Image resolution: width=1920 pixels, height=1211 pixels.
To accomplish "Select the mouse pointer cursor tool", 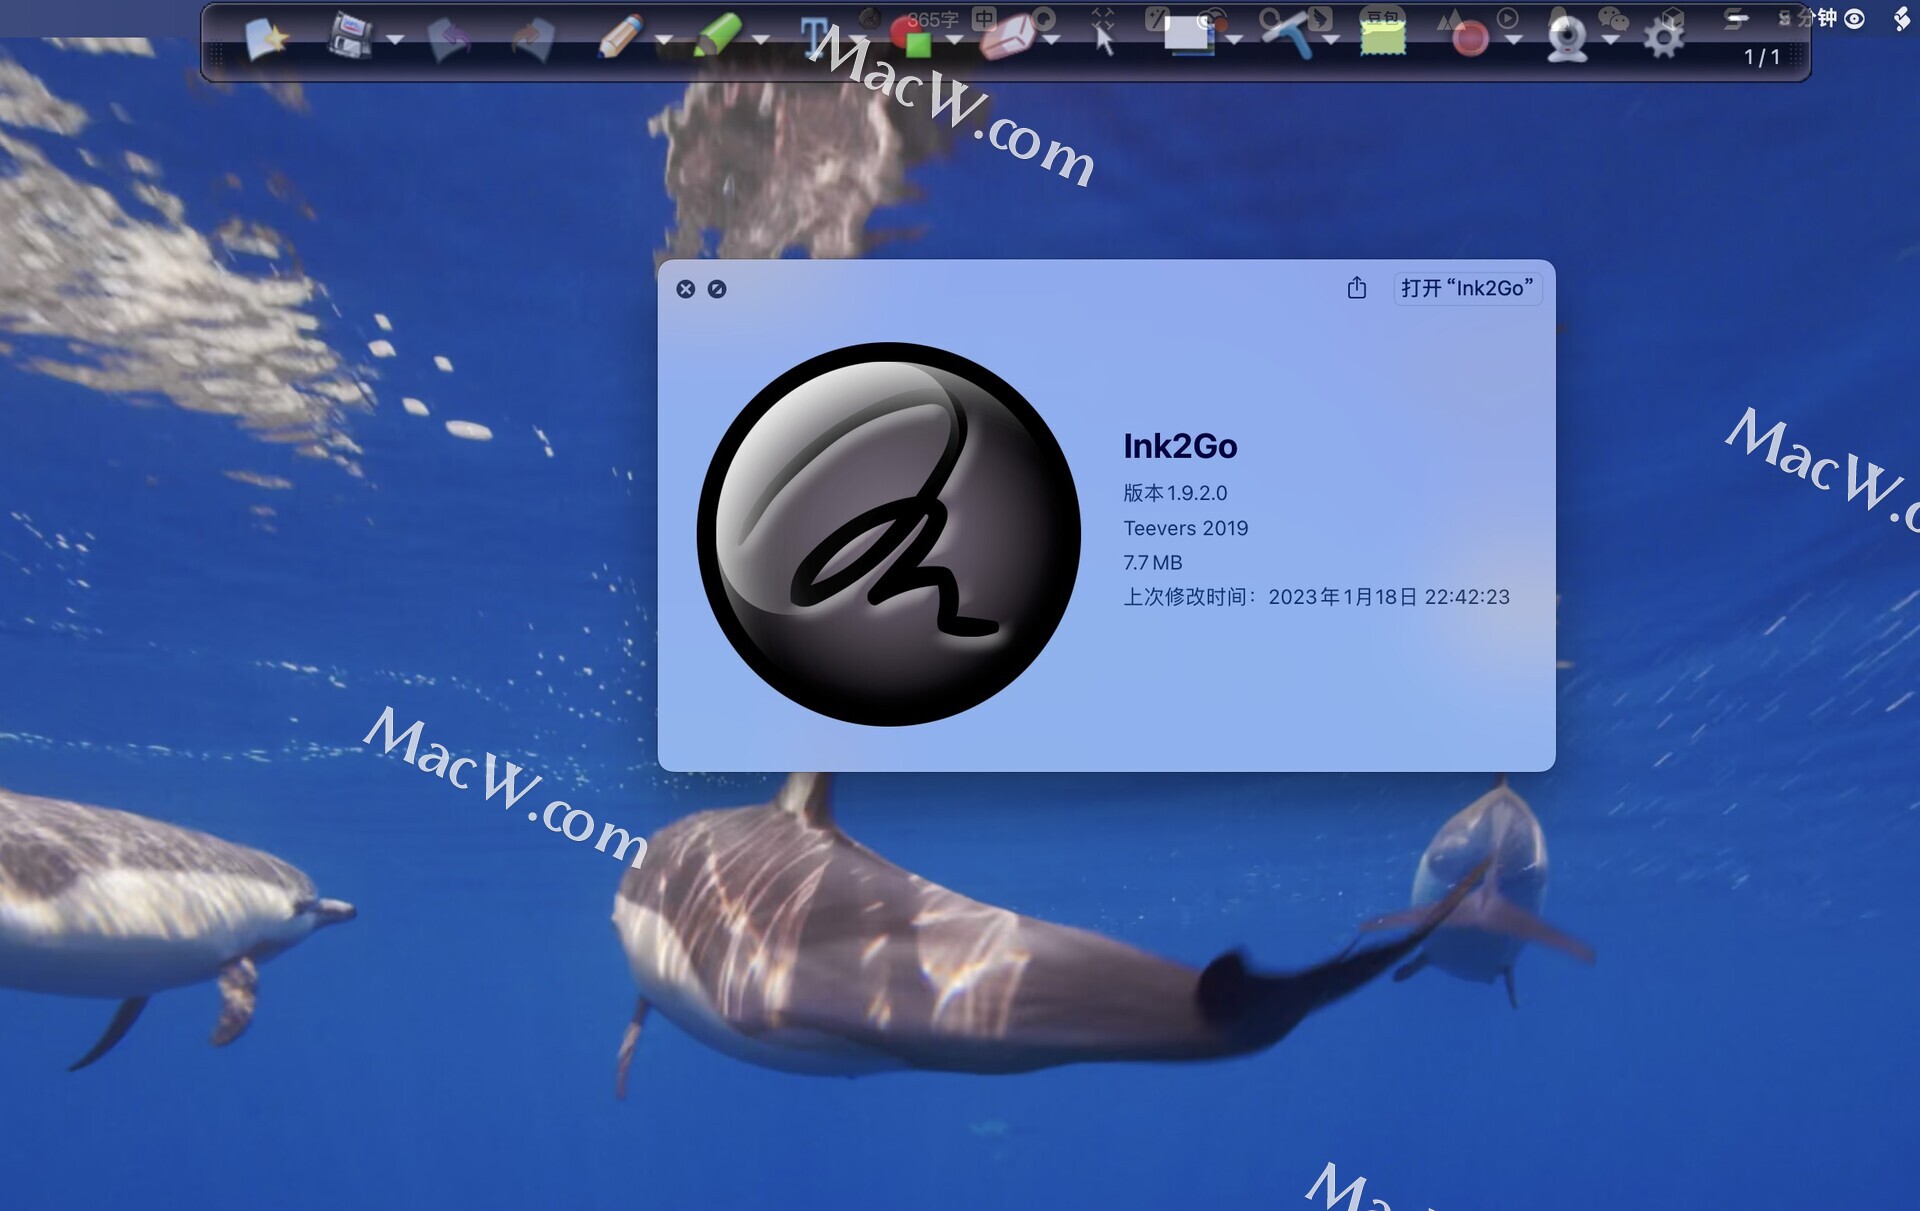I will pyautogui.click(x=1104, y=40).
